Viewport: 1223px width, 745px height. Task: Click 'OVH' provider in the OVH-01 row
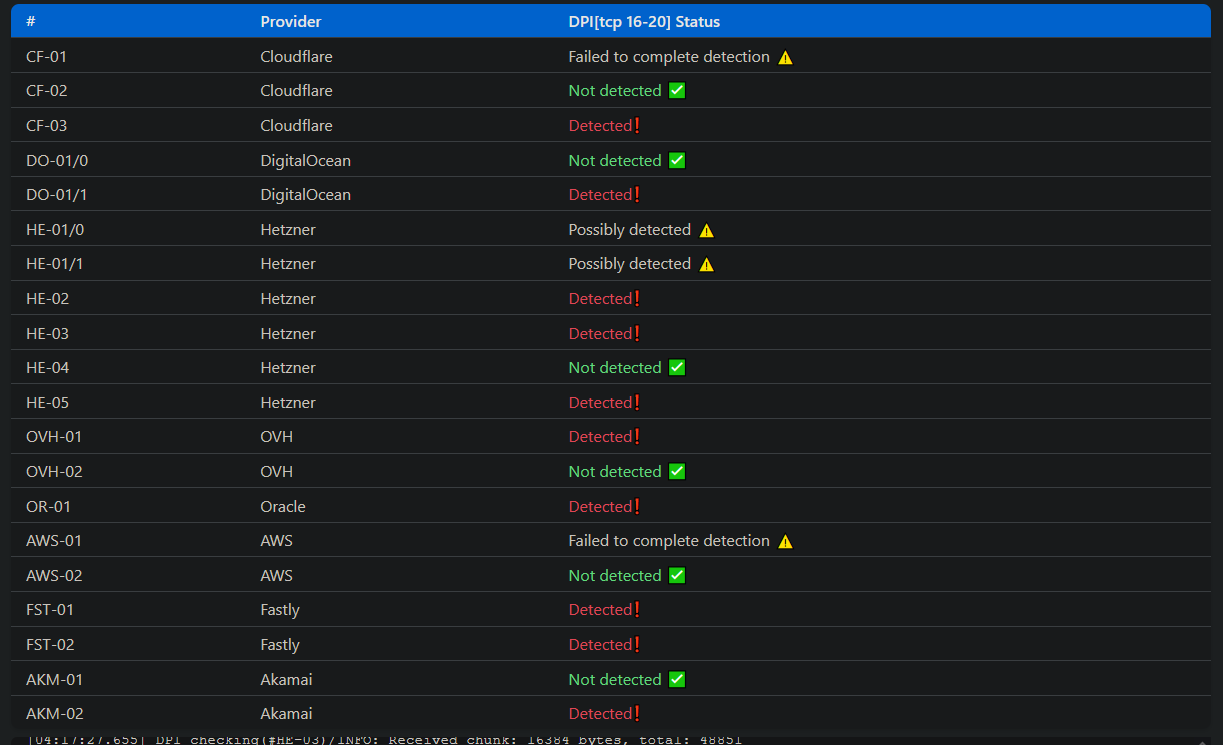click(x=276, y=437)
